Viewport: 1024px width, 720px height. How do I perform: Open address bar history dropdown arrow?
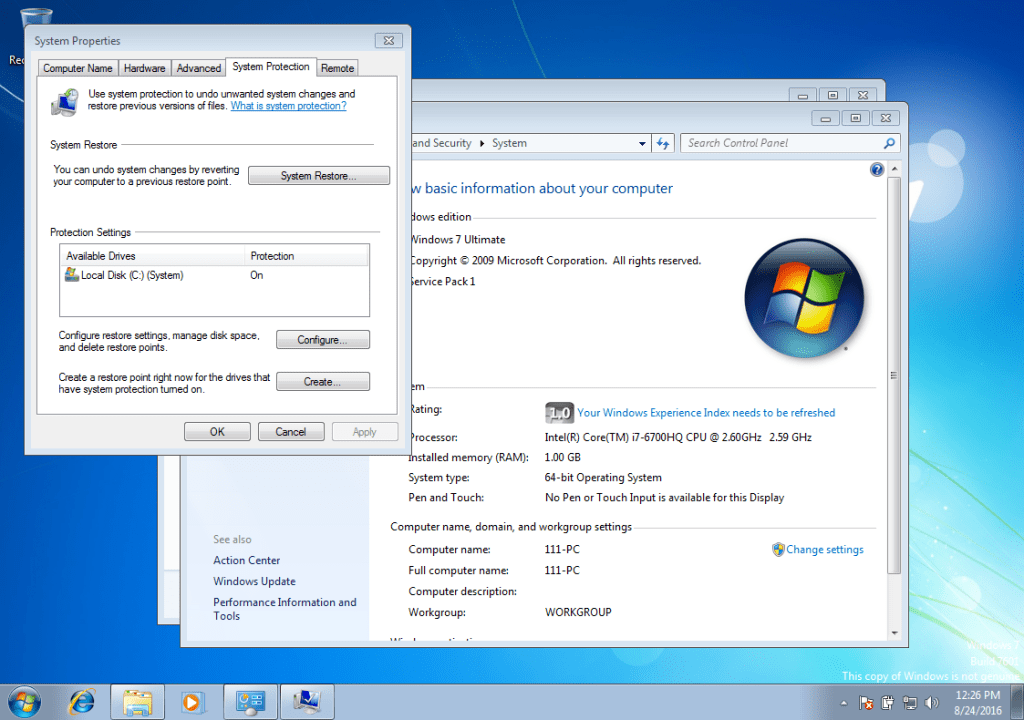pos(642,144)
